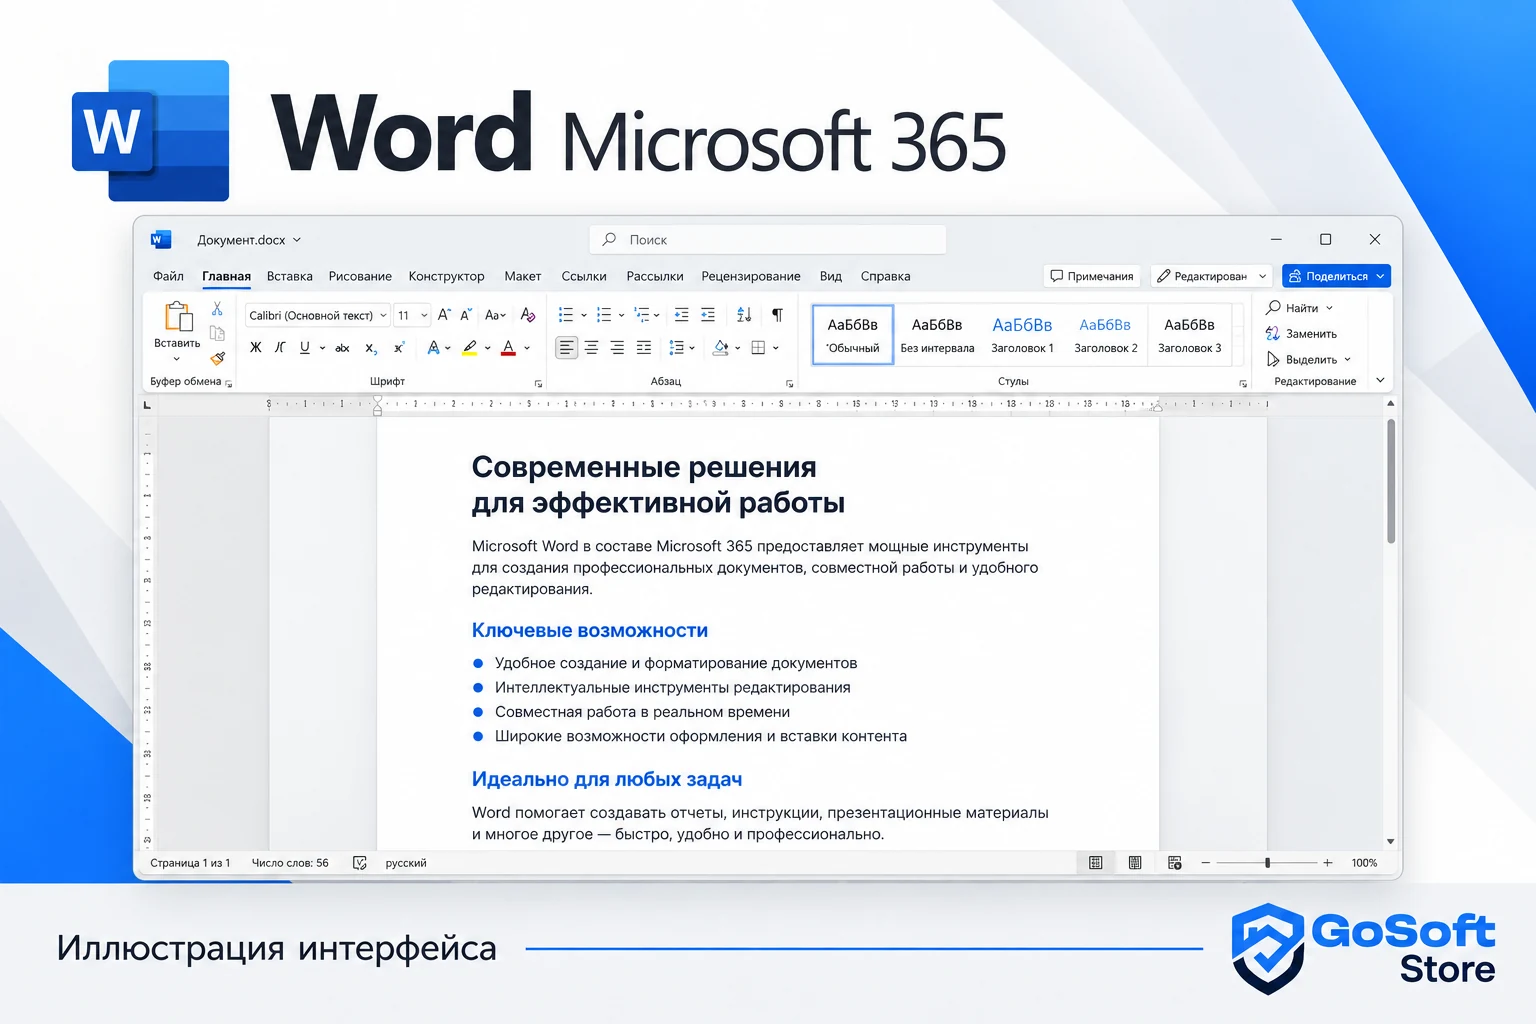Toggle bold Ж formatting

tap(255, 348)
